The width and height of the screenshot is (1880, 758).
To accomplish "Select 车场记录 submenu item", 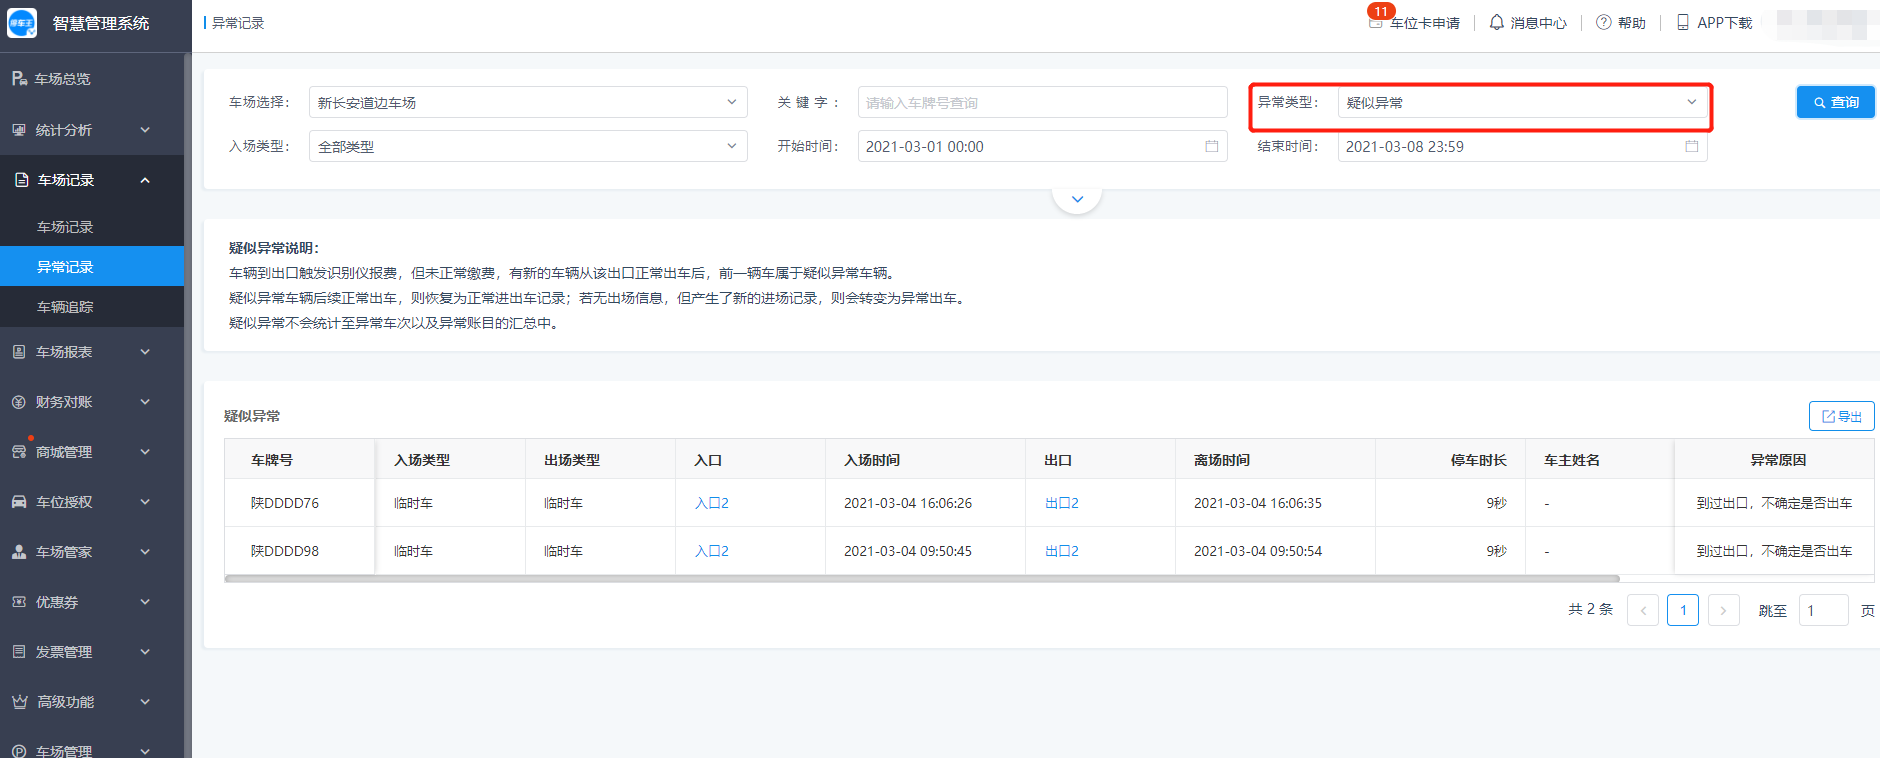I will click(65, 227).
